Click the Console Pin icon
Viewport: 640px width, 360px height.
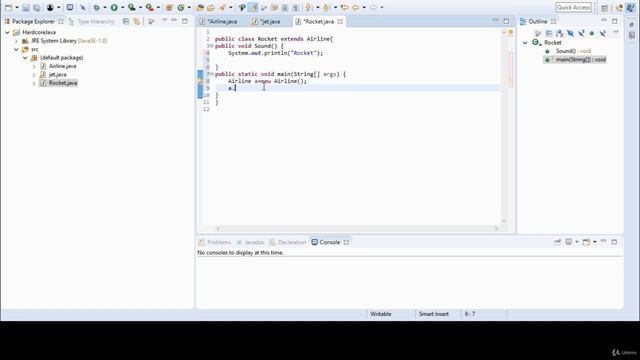pyautogui.click(x=558, y=242)
